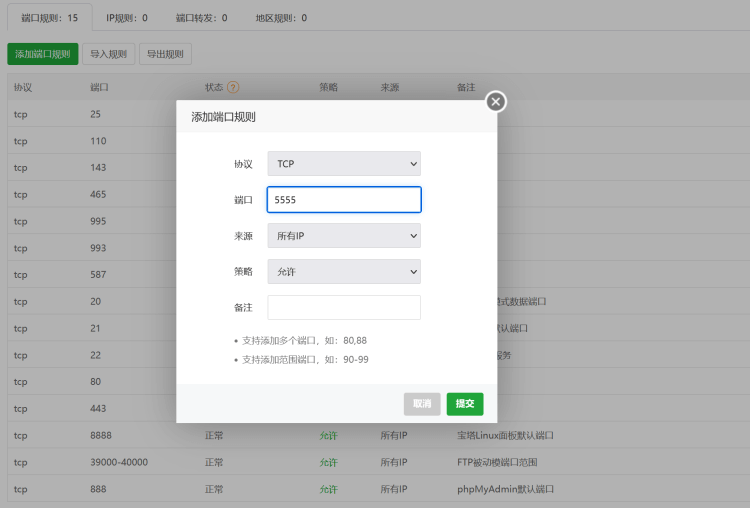Switch to the 端口规则: 15 tab
750x508 pixels.
tap(50, 18)
